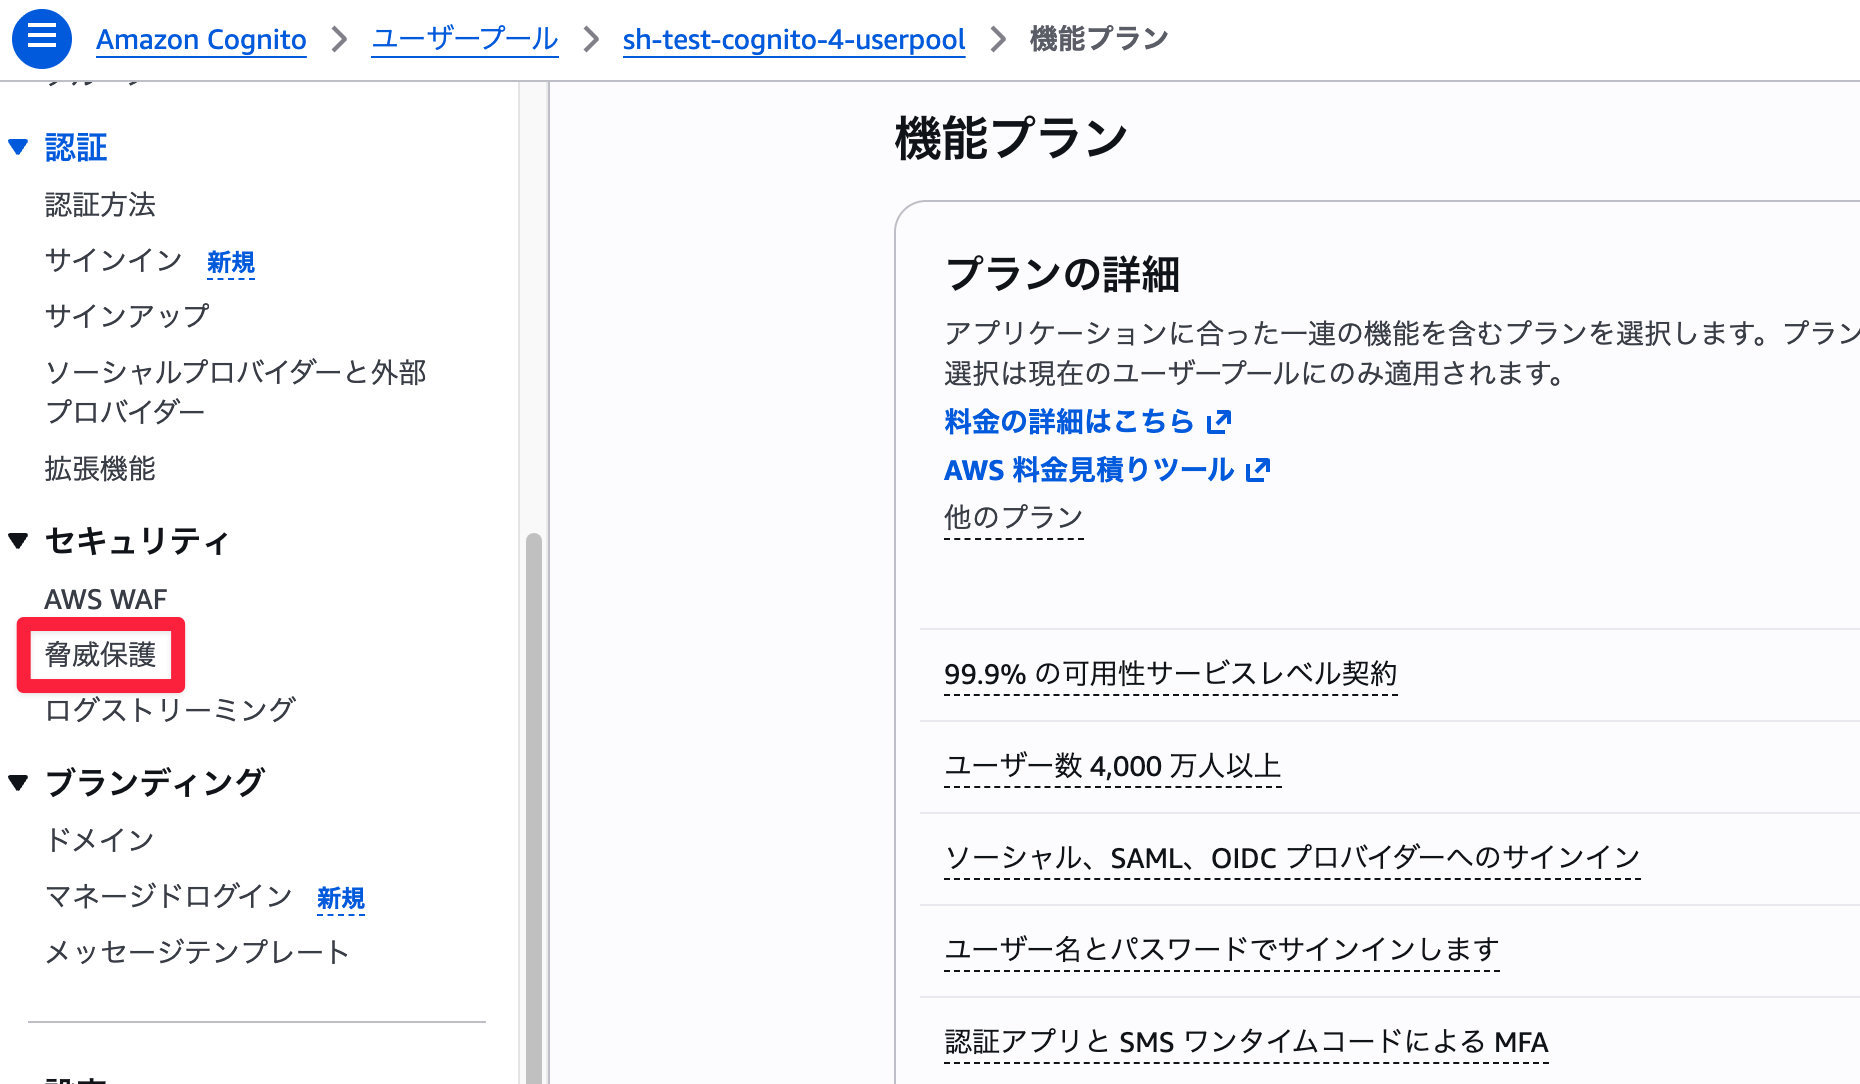The height and width of the screenshot is (1084, 1860).
Task: Collapse the セキュリティ section triangle
Action: (x=18, y=541)
